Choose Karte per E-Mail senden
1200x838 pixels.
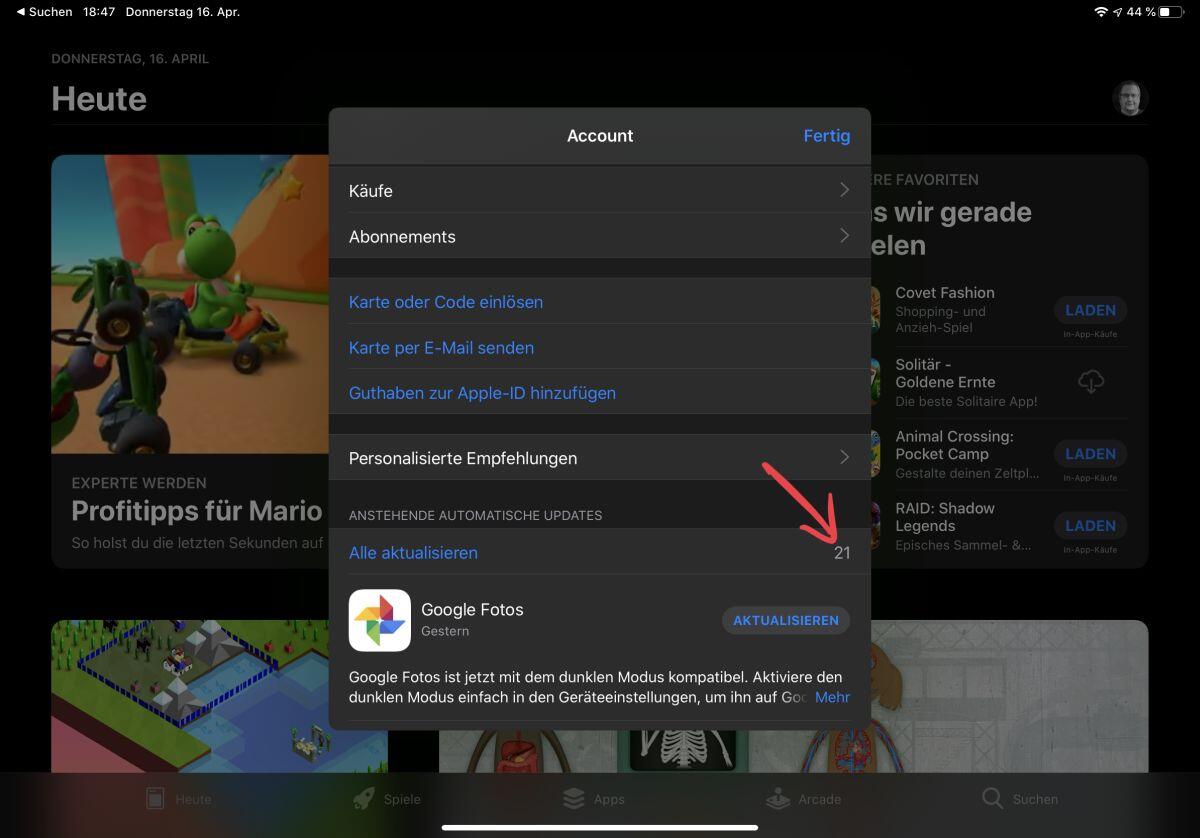point(441,348)
